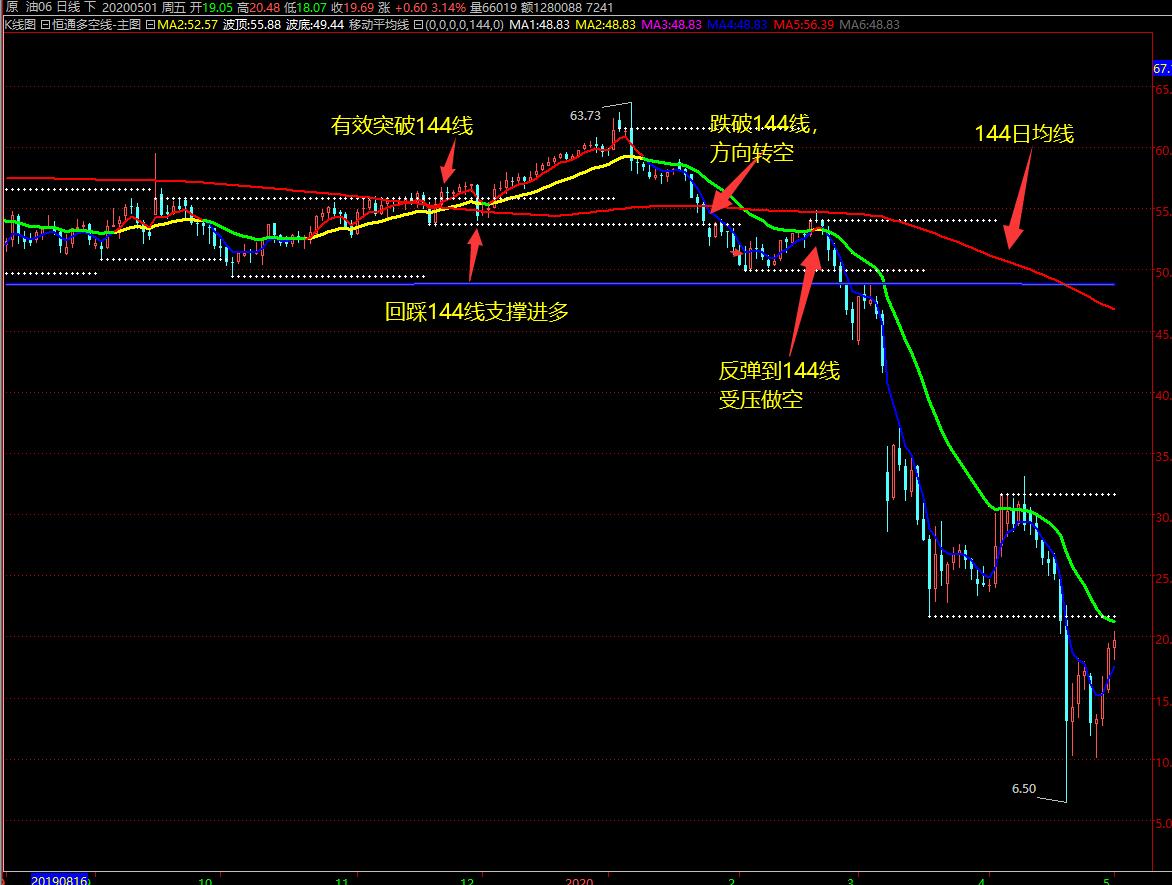Click the 63.73 high price label
The image size is (1172, 885).
pyautogui.click(x=585, y=115)
